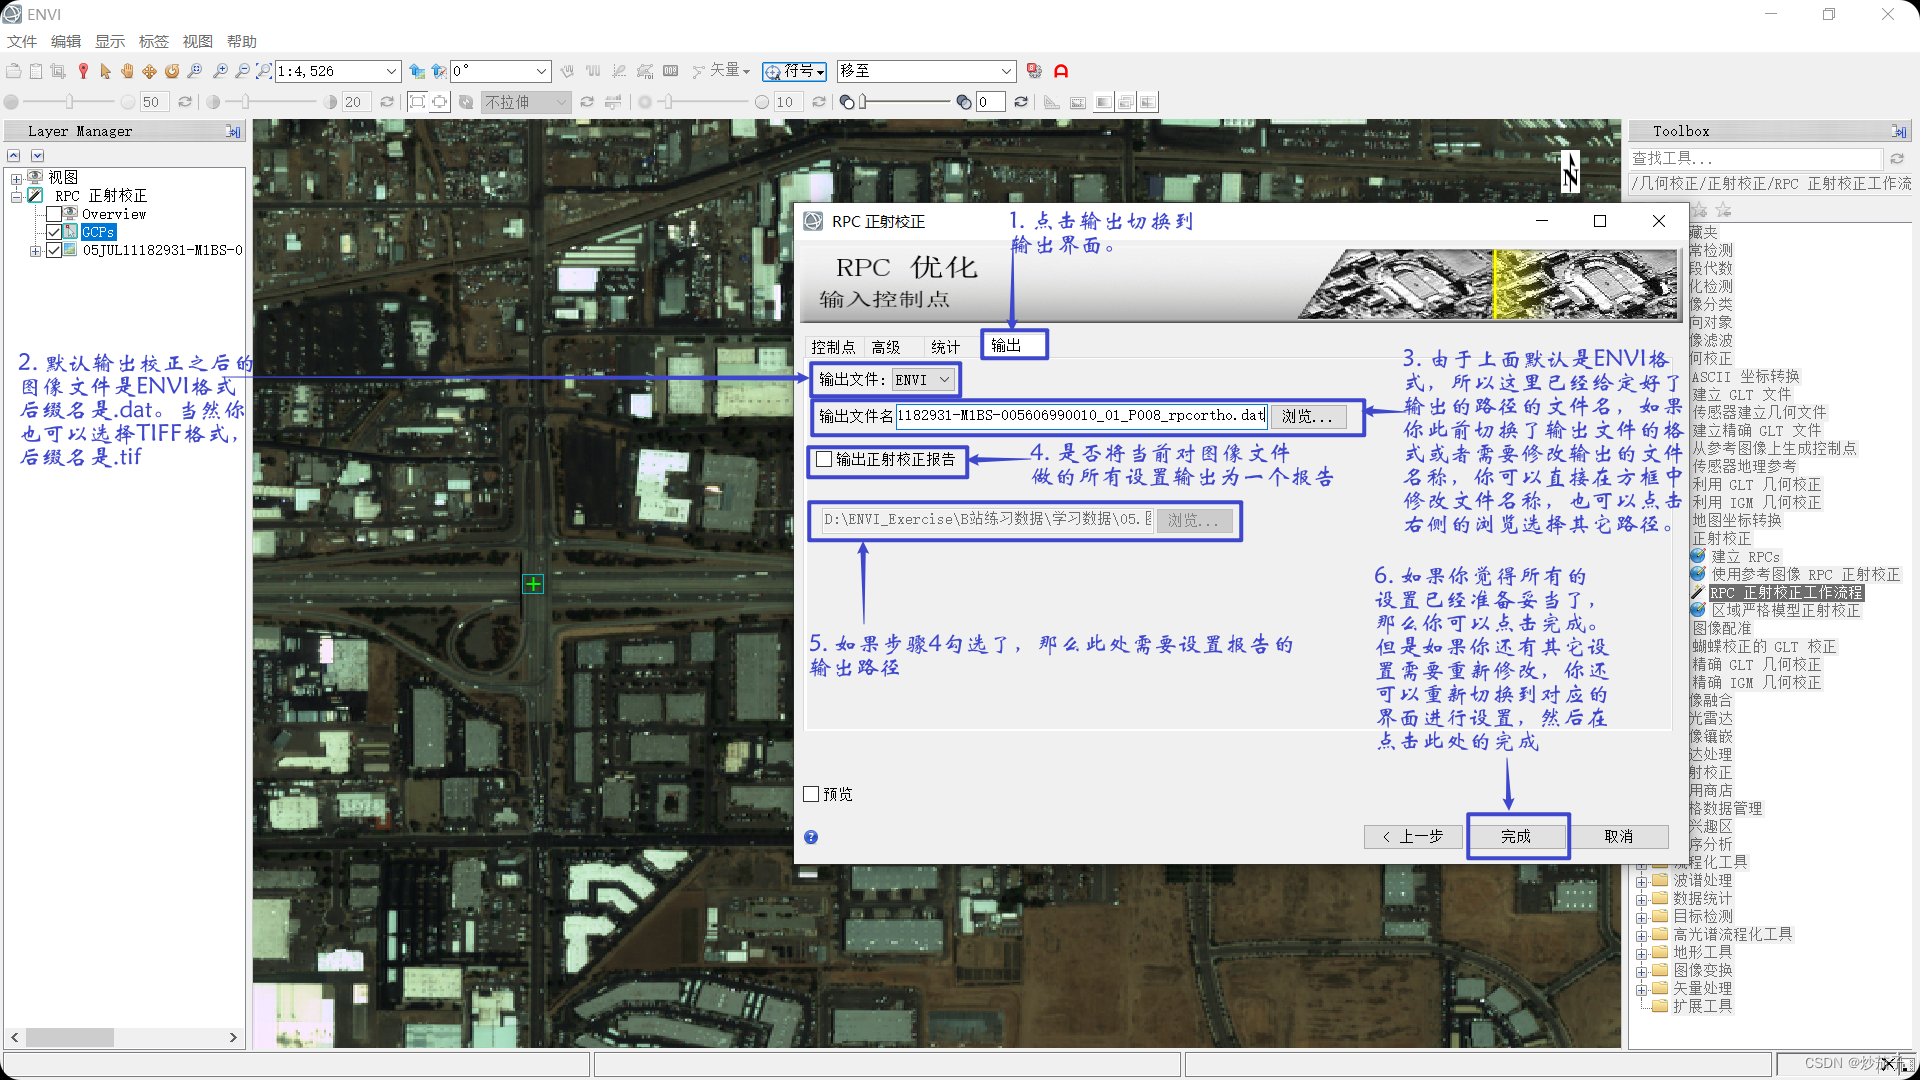Adjust the brightness slider near value 50

[x=68, y=101]
